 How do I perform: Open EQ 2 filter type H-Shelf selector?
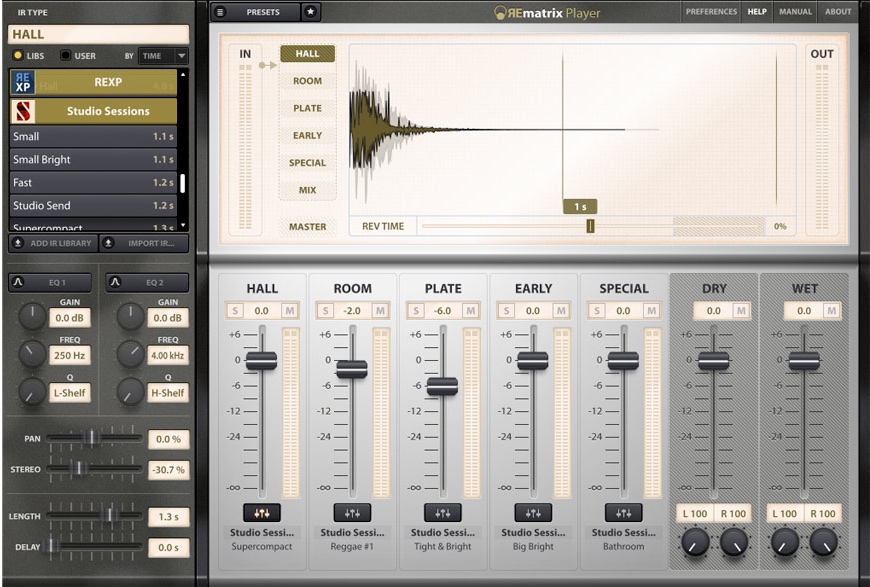click(x=168, y=393)
